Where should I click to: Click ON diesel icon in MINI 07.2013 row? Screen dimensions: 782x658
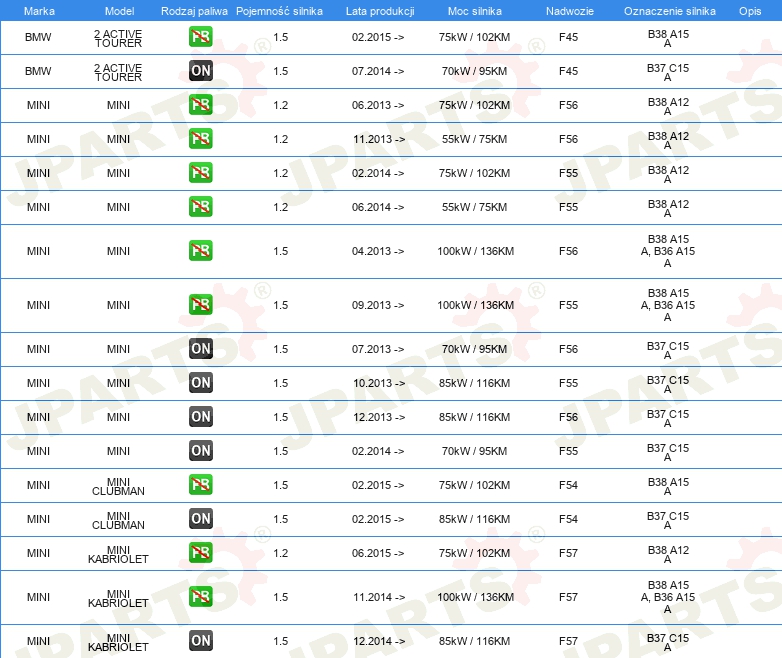click(200, 349)
